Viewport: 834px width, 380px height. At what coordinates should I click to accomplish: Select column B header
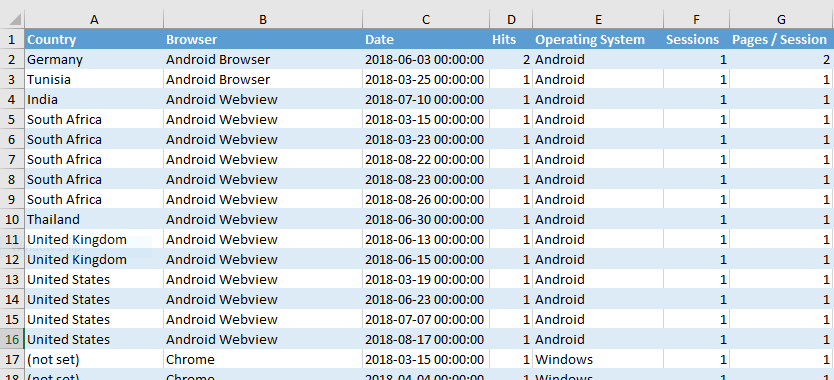click(263, 20)
